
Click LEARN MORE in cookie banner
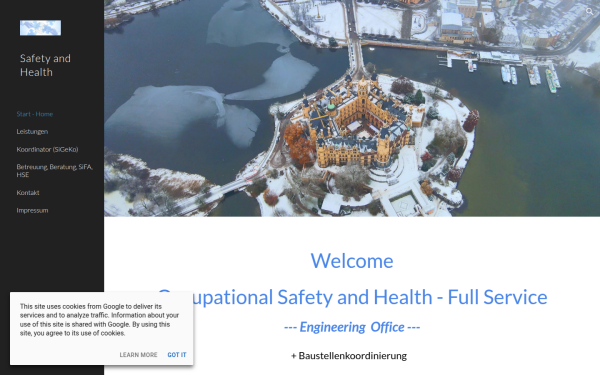(x=138, y=355)
